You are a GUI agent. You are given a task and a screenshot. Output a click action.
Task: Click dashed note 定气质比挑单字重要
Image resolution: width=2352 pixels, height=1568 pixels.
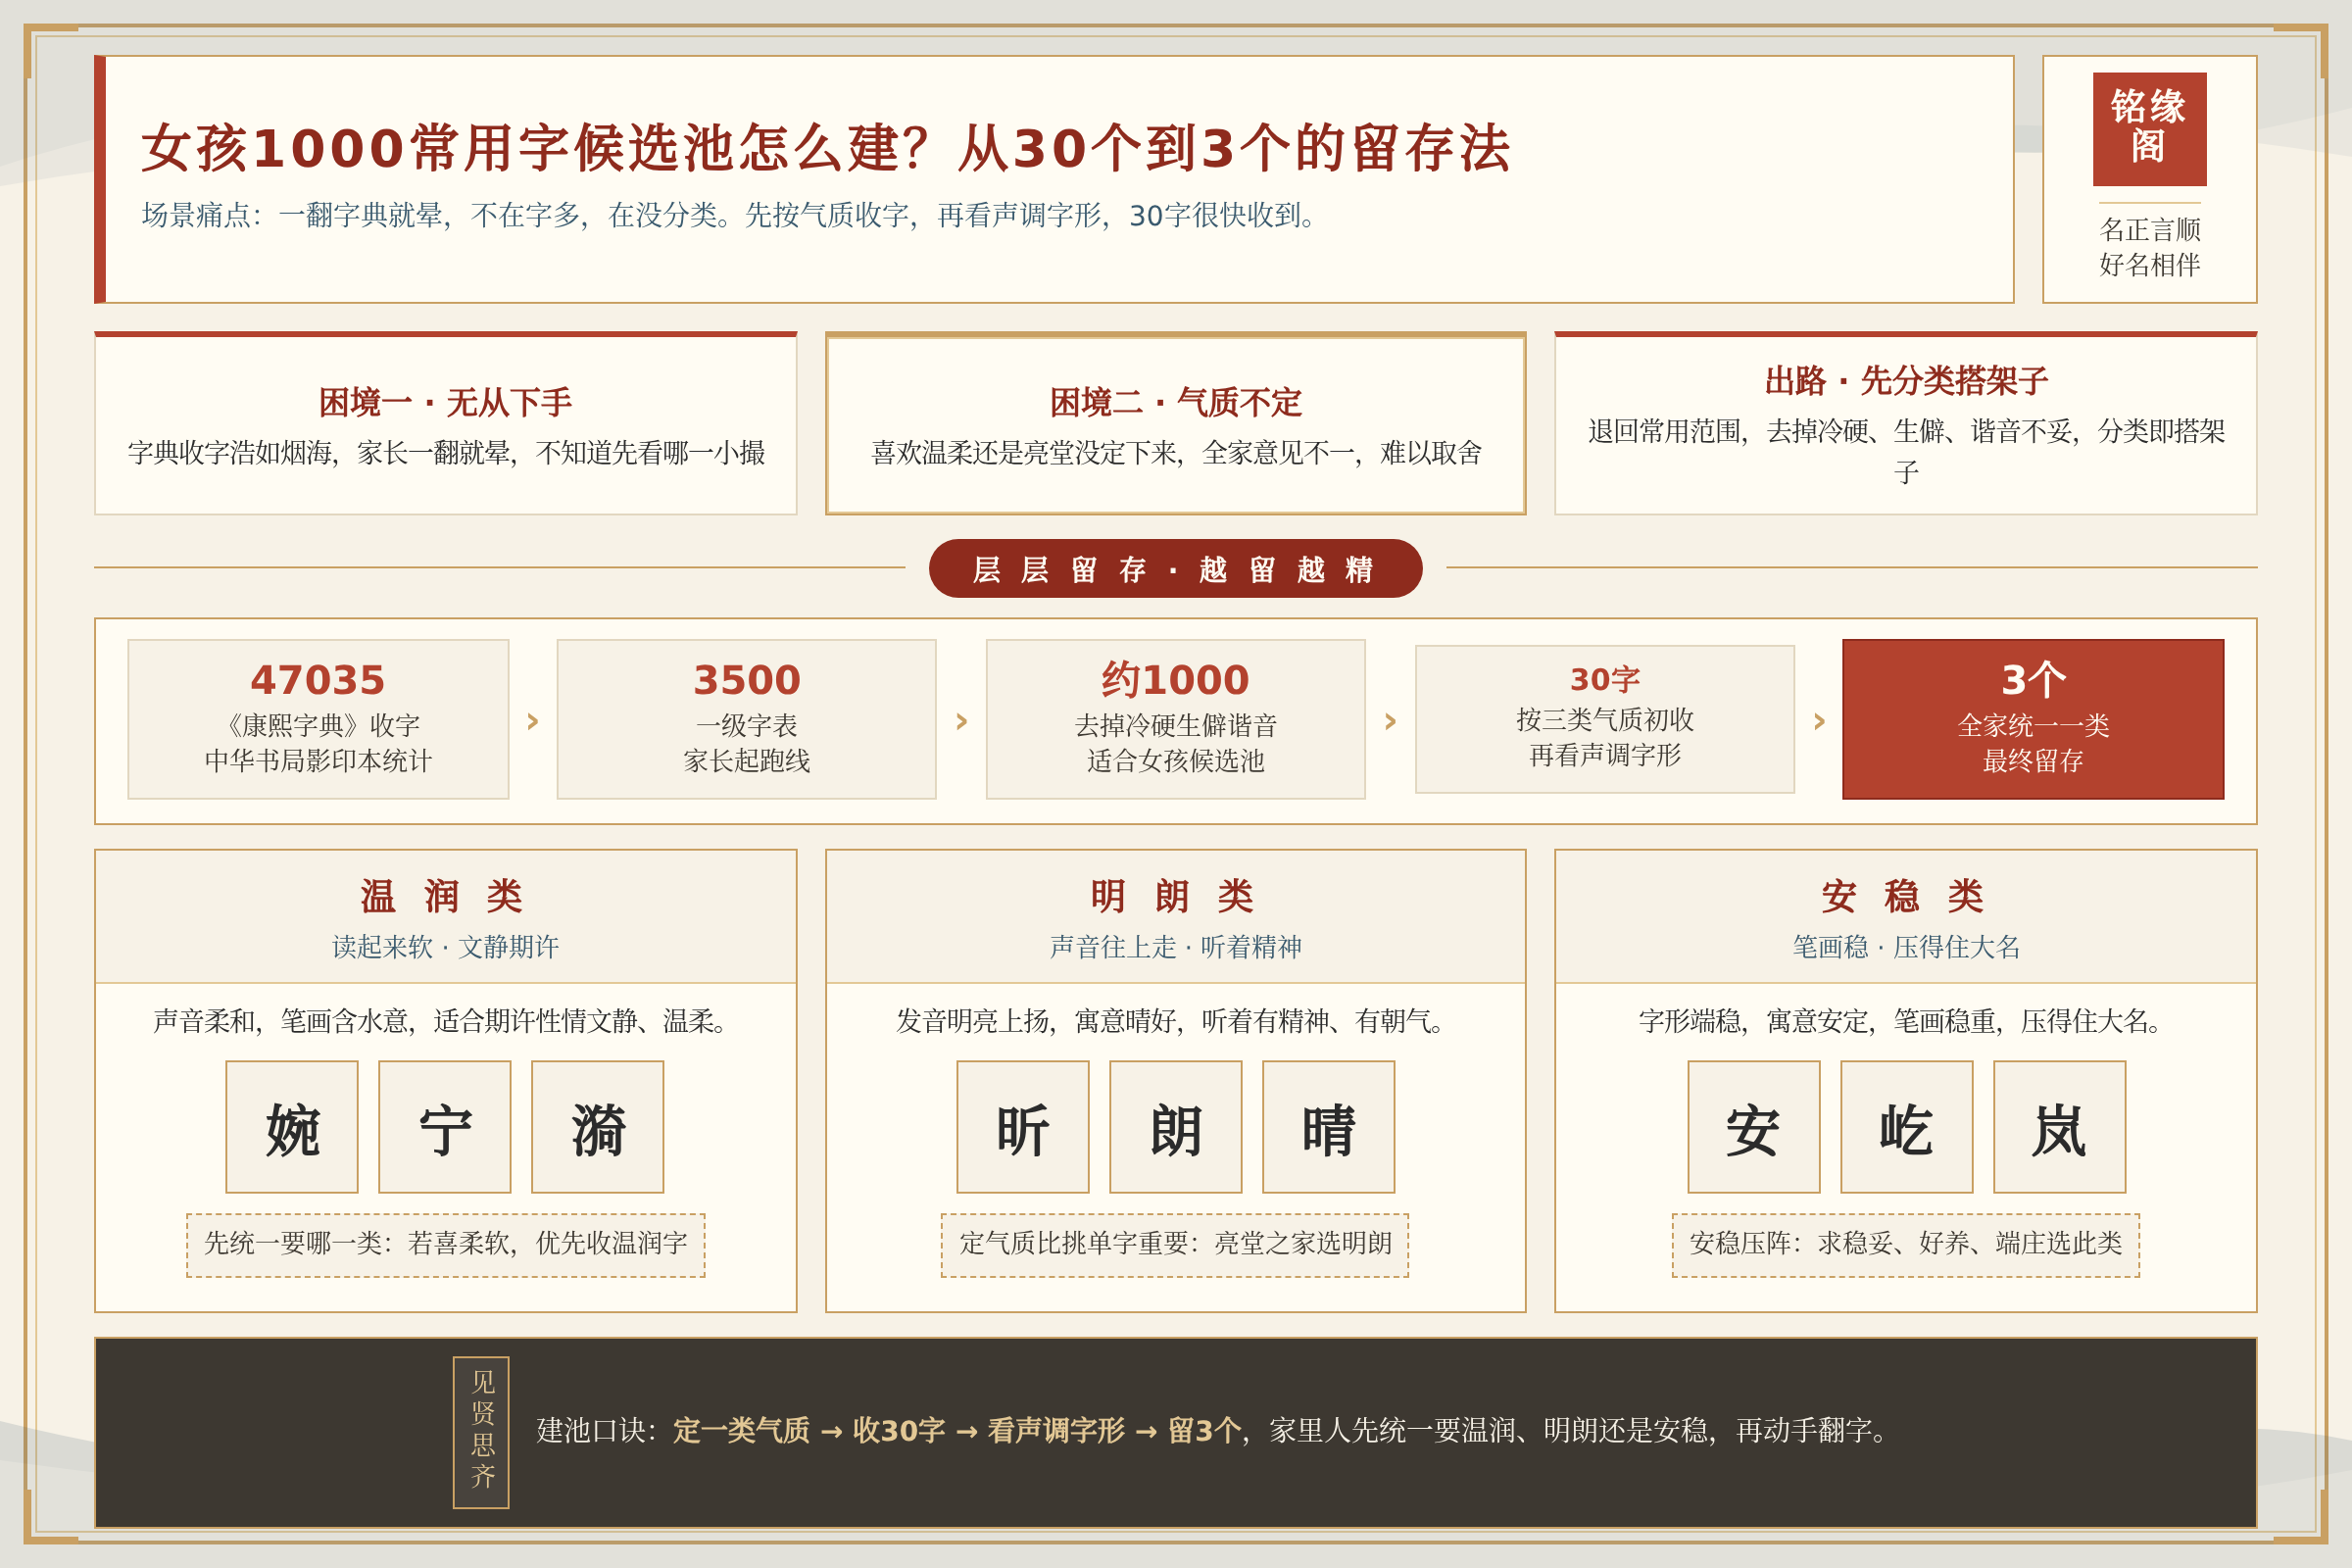(x=1175, y=1245)
